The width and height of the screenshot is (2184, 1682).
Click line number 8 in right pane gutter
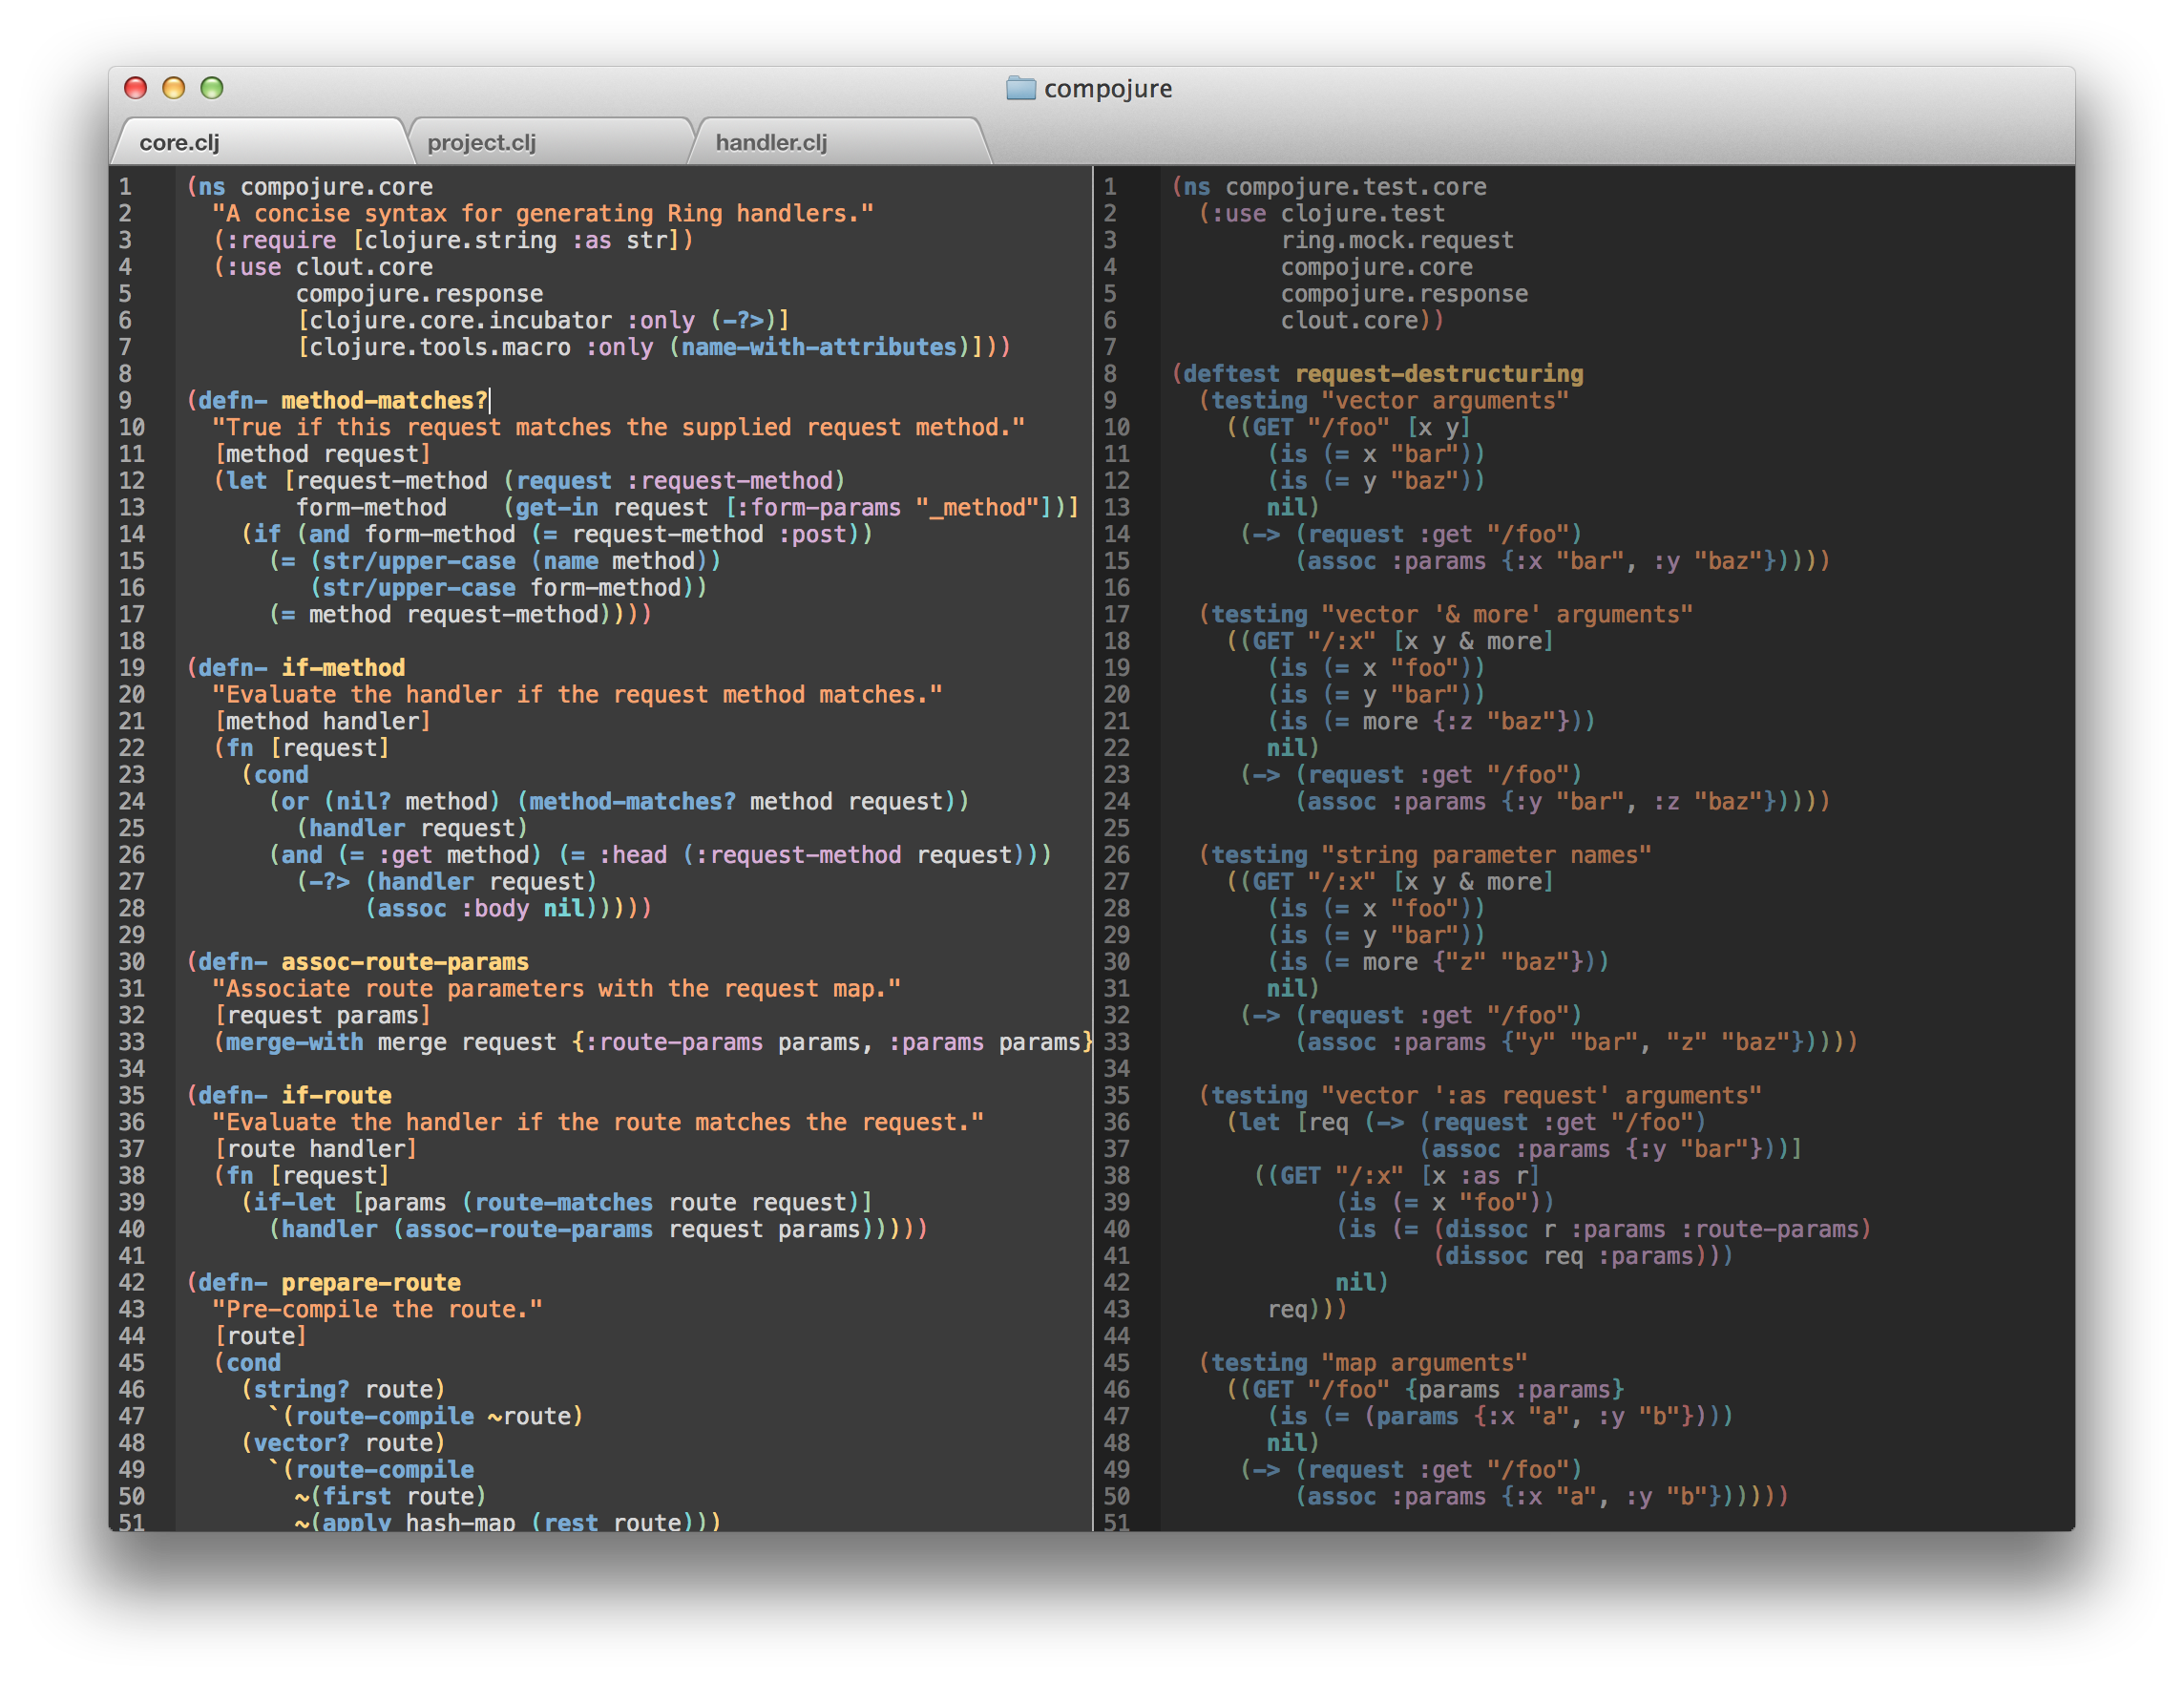tap(1110, 374)
